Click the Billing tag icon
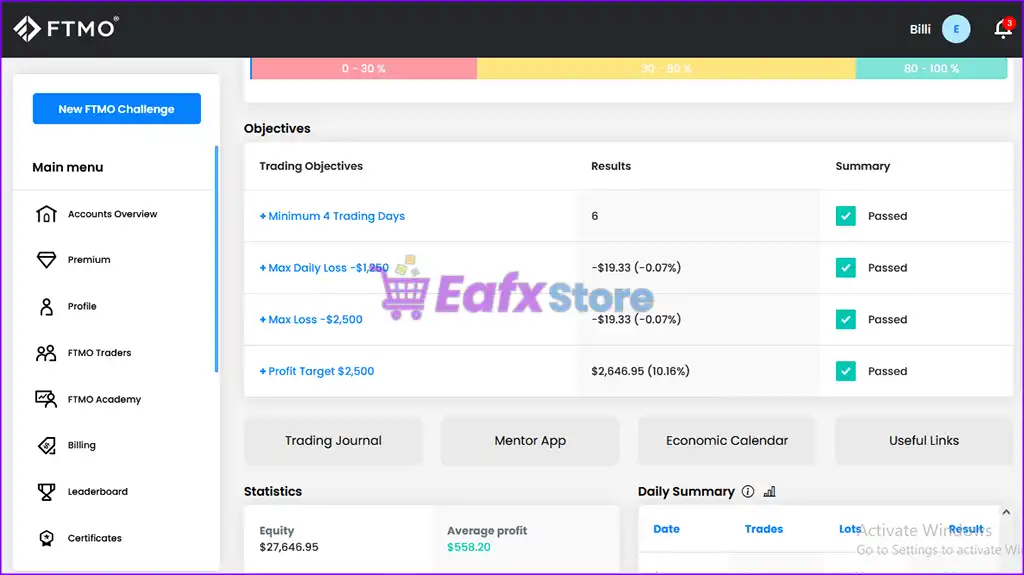The height and width of the screenshot is (575, 1024). [46, 446]
